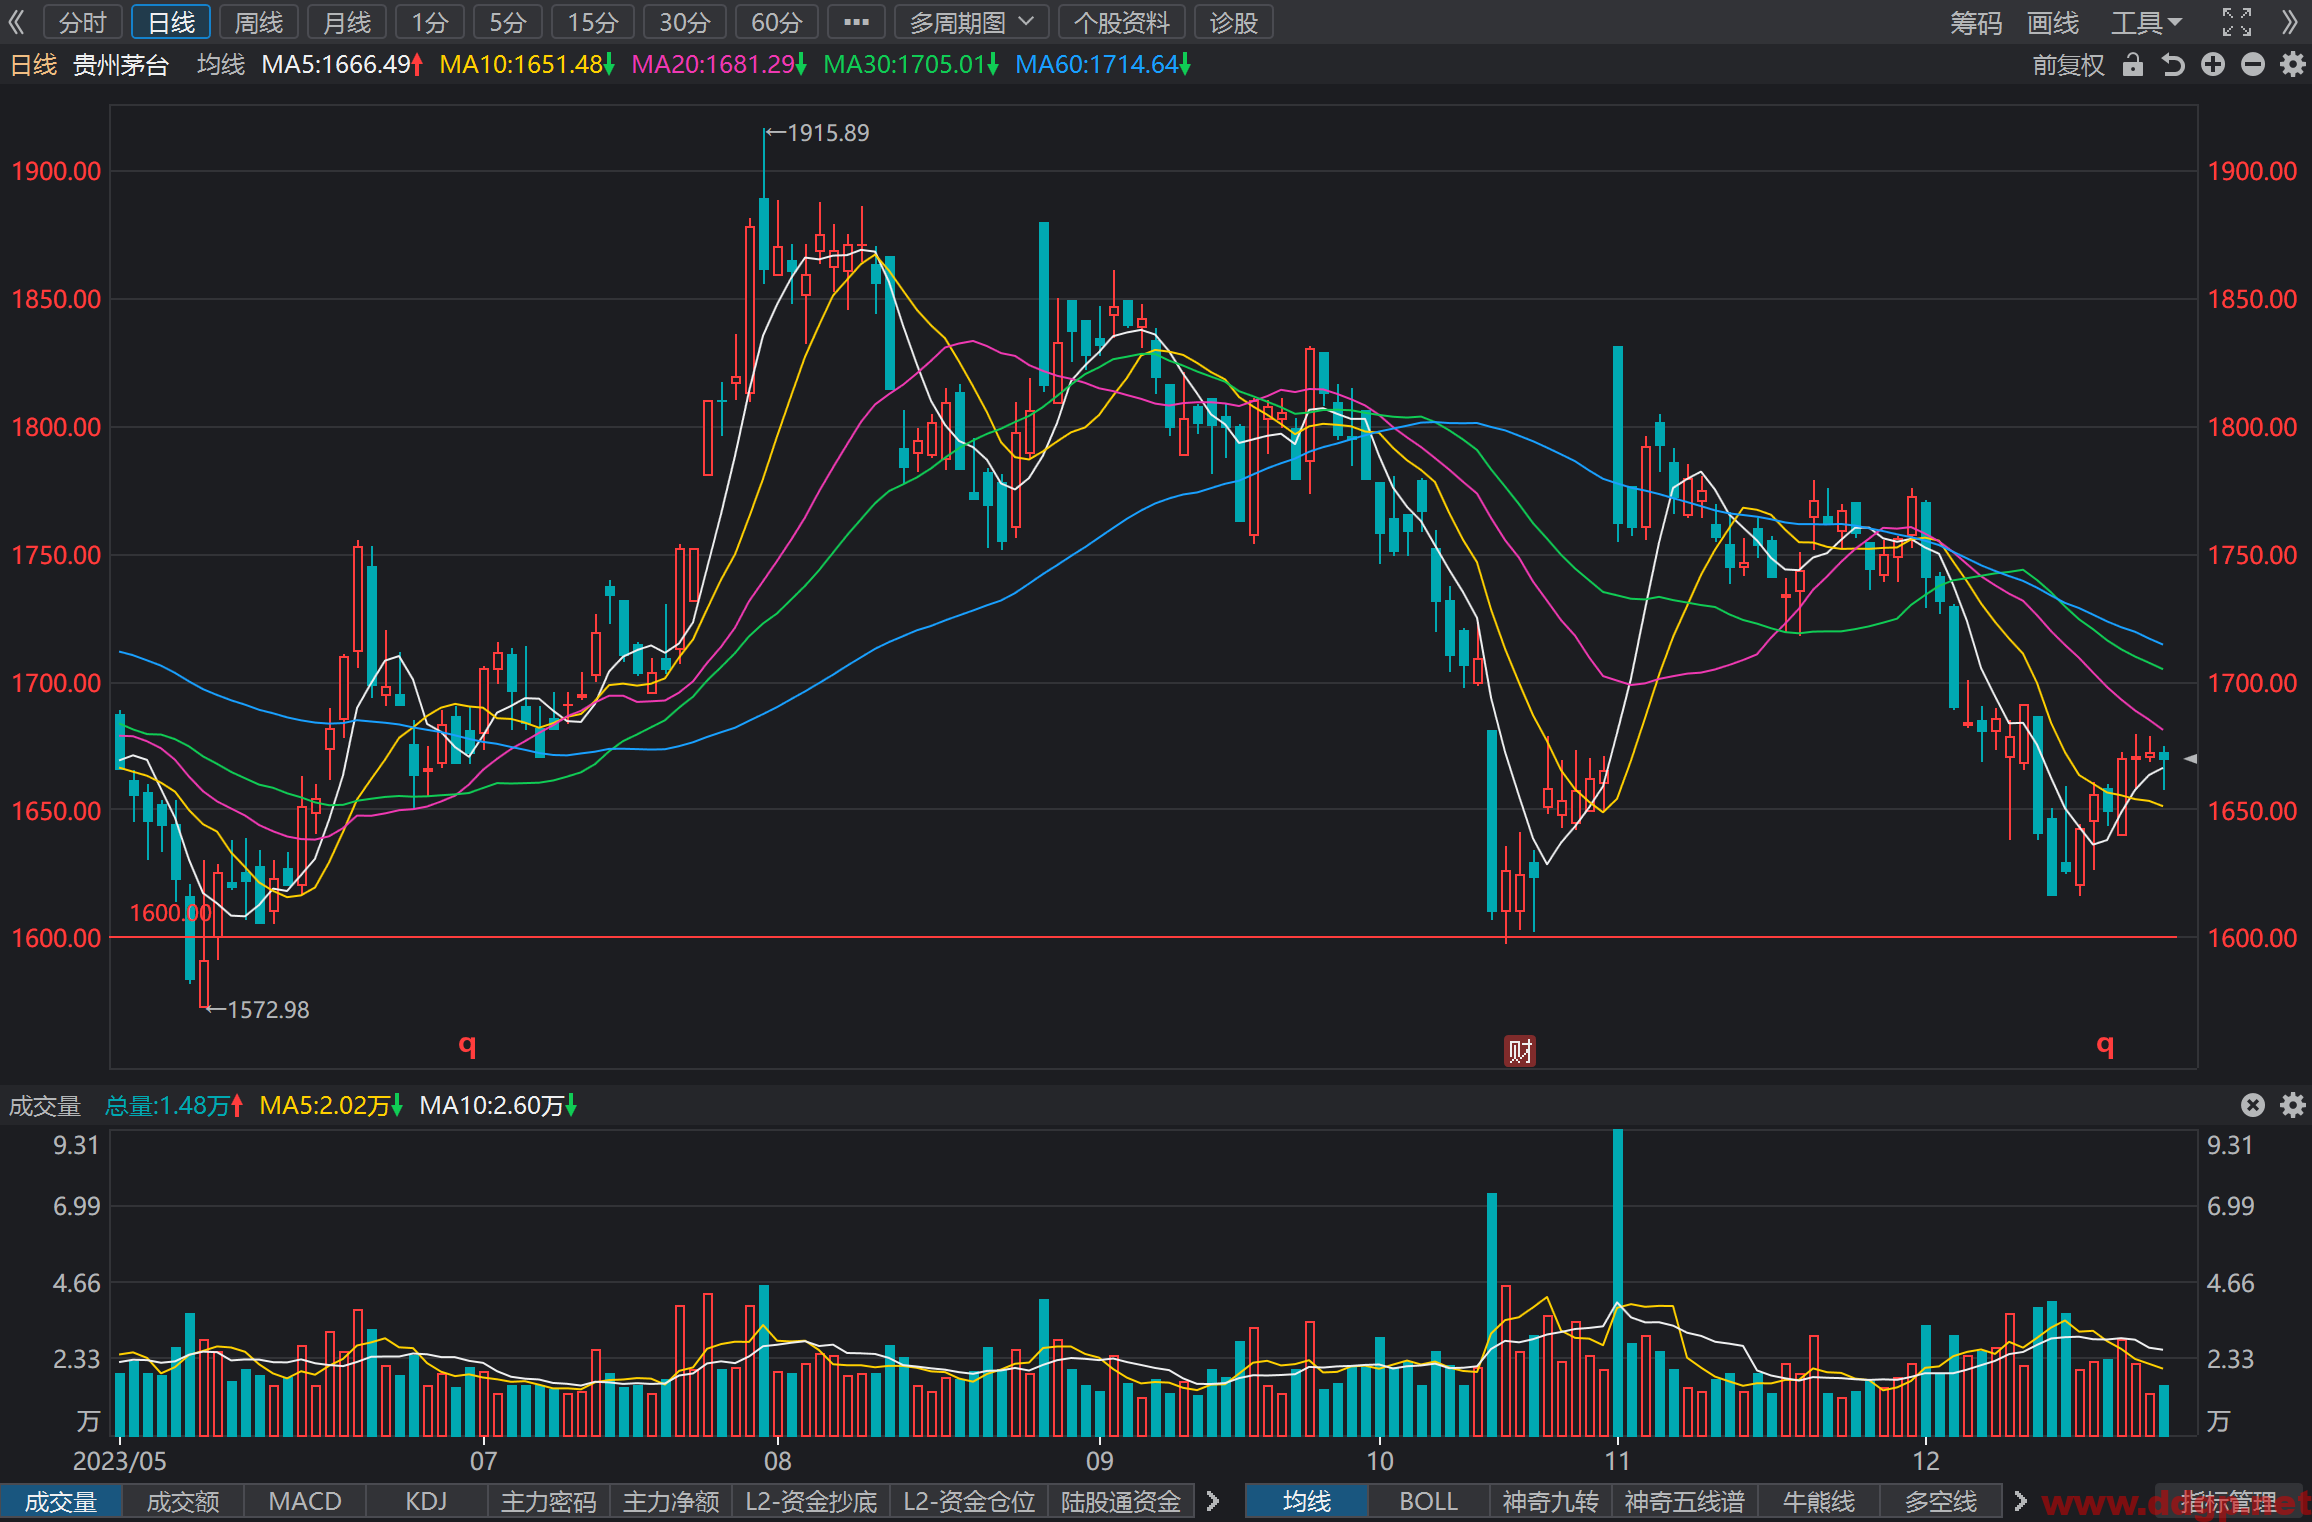Click volume MA5:2.02万 legend
Screen dimensions: 2312x1522
click(x=330, y=1105)
